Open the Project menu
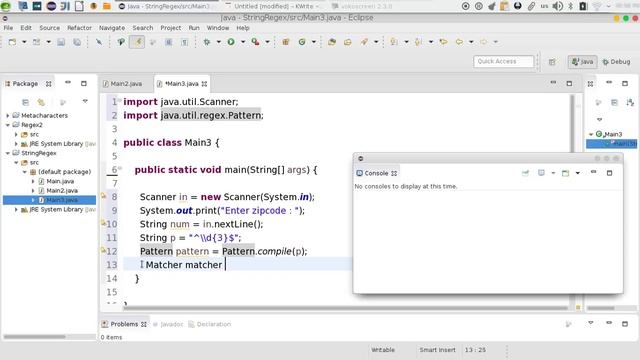Screen dimensions: 640x360 (x=171, y=28)
